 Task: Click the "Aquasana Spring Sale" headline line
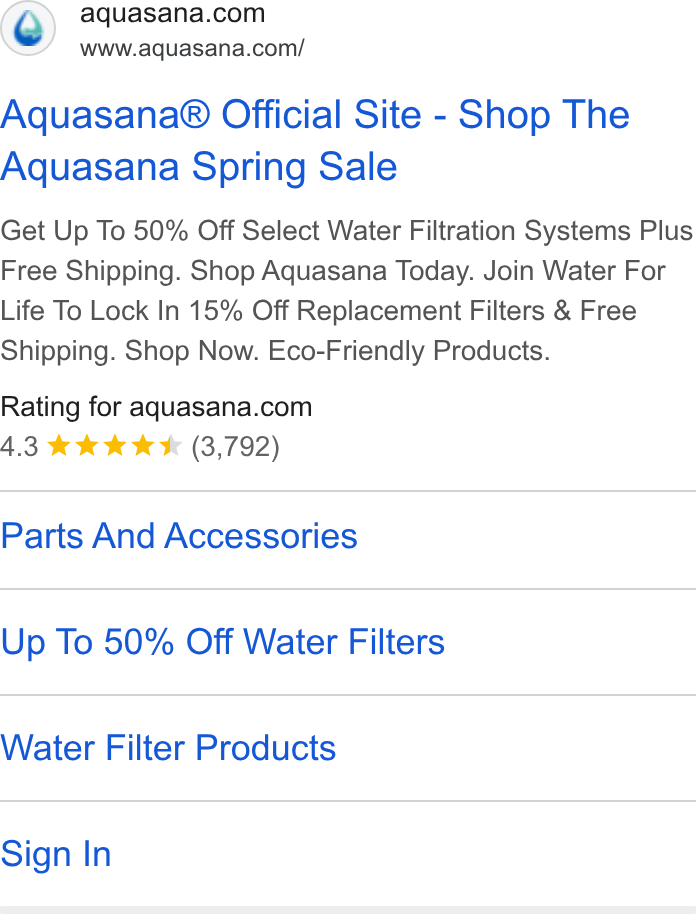(x=199, y=167)
